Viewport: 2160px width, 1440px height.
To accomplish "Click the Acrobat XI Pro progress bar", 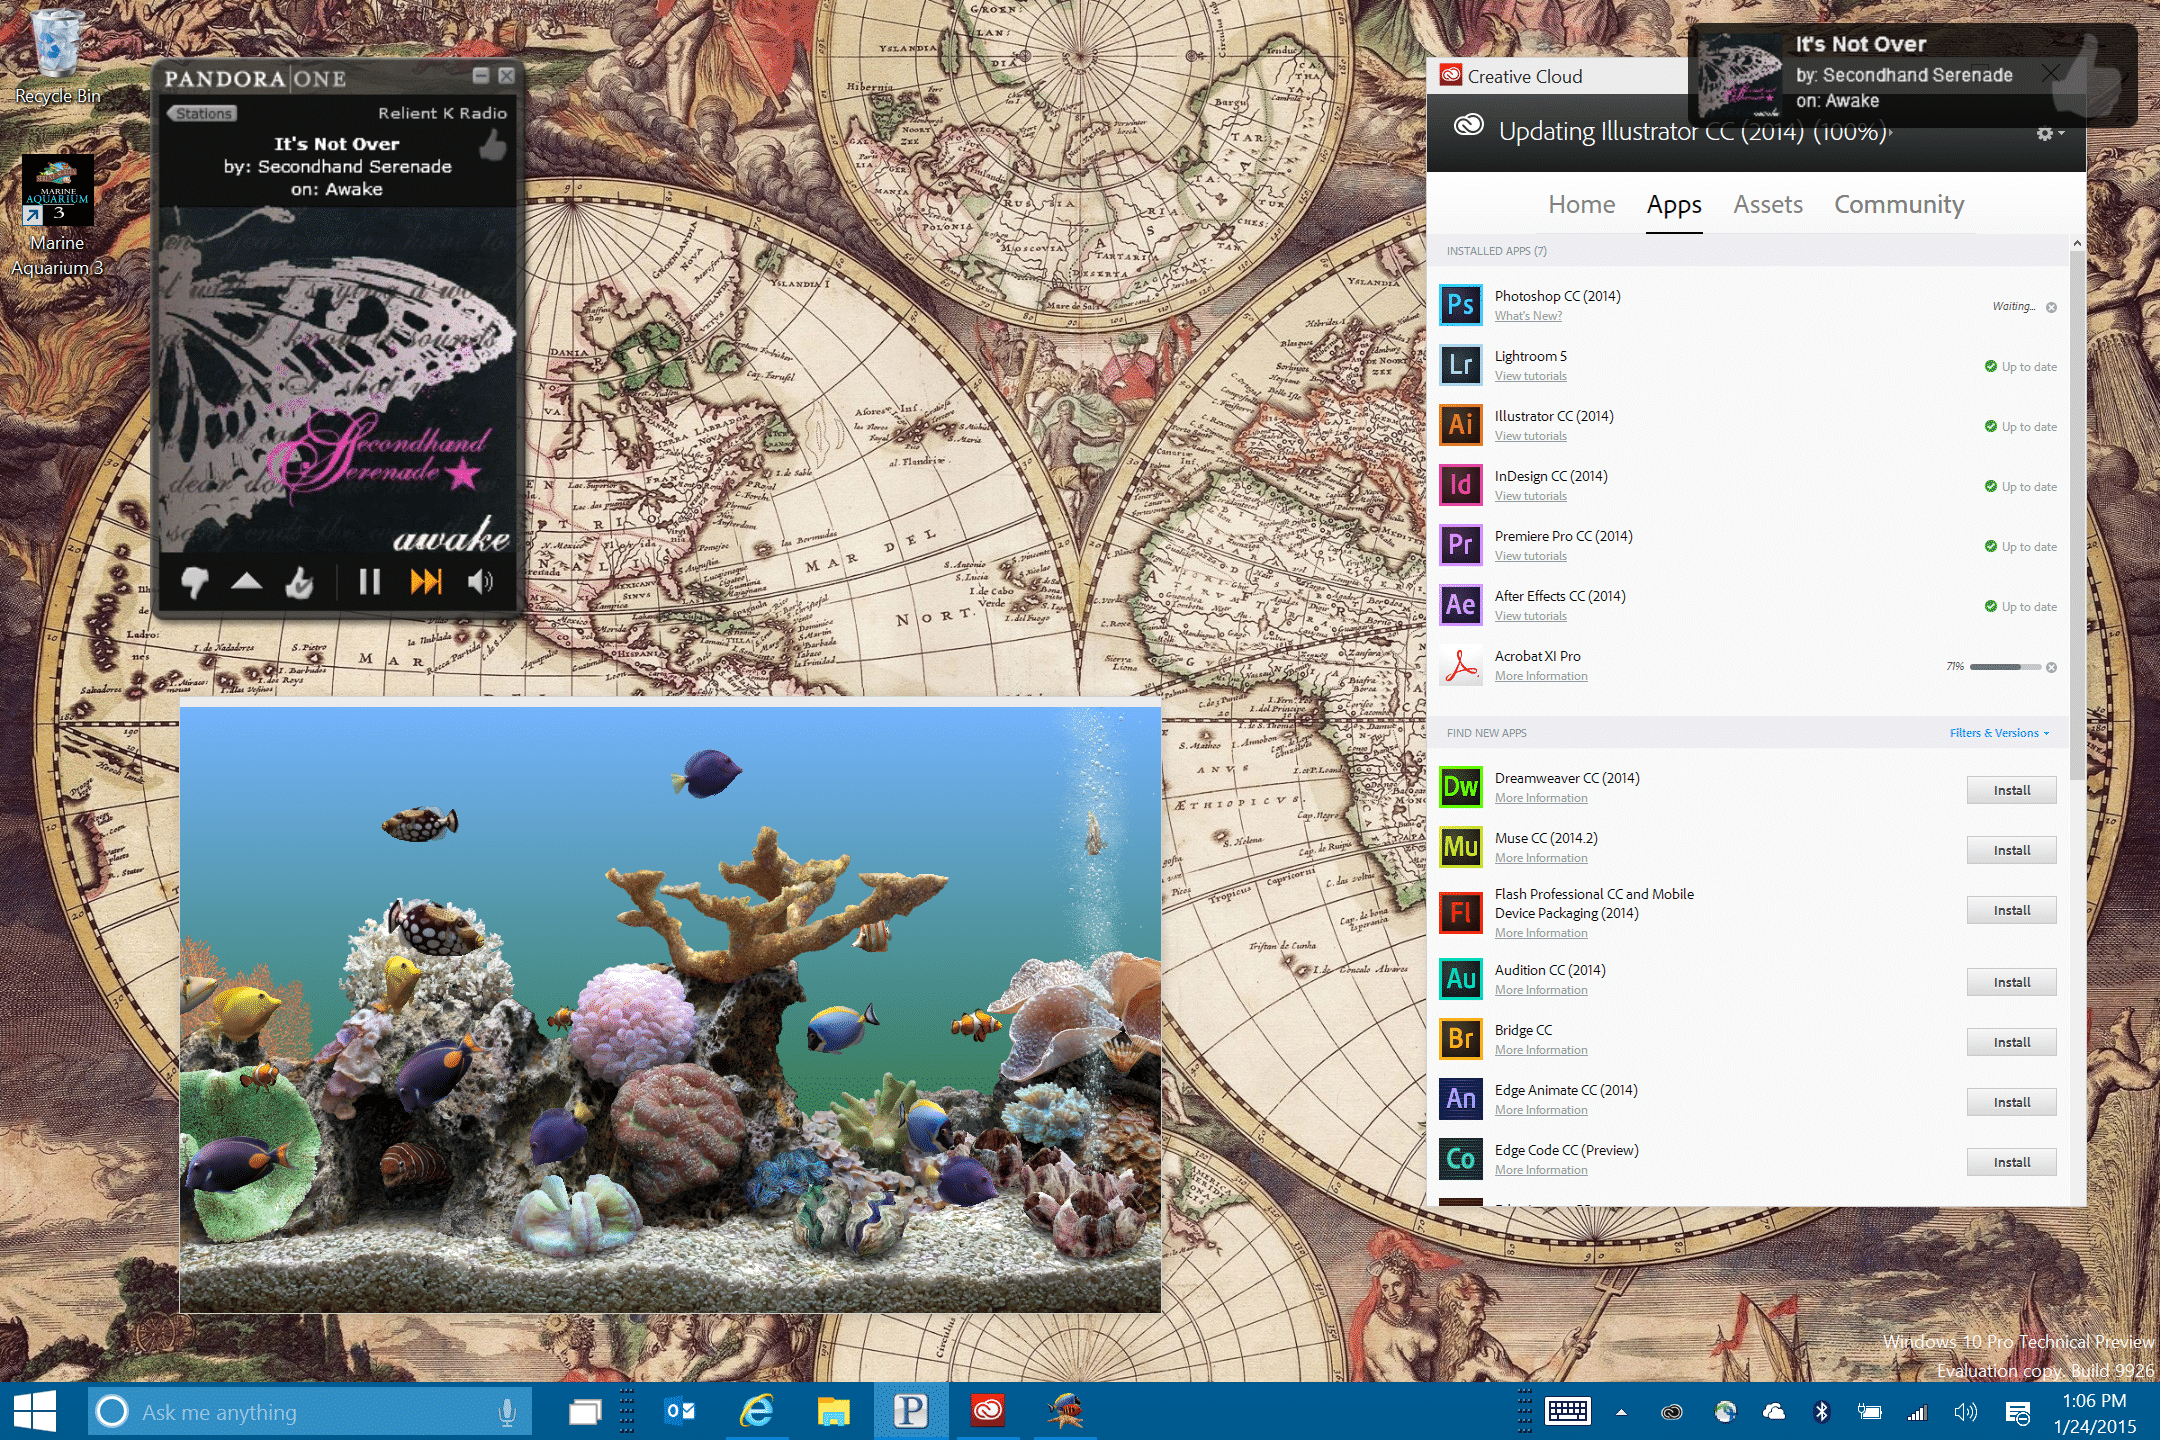I will click(x=2005, y=667).
